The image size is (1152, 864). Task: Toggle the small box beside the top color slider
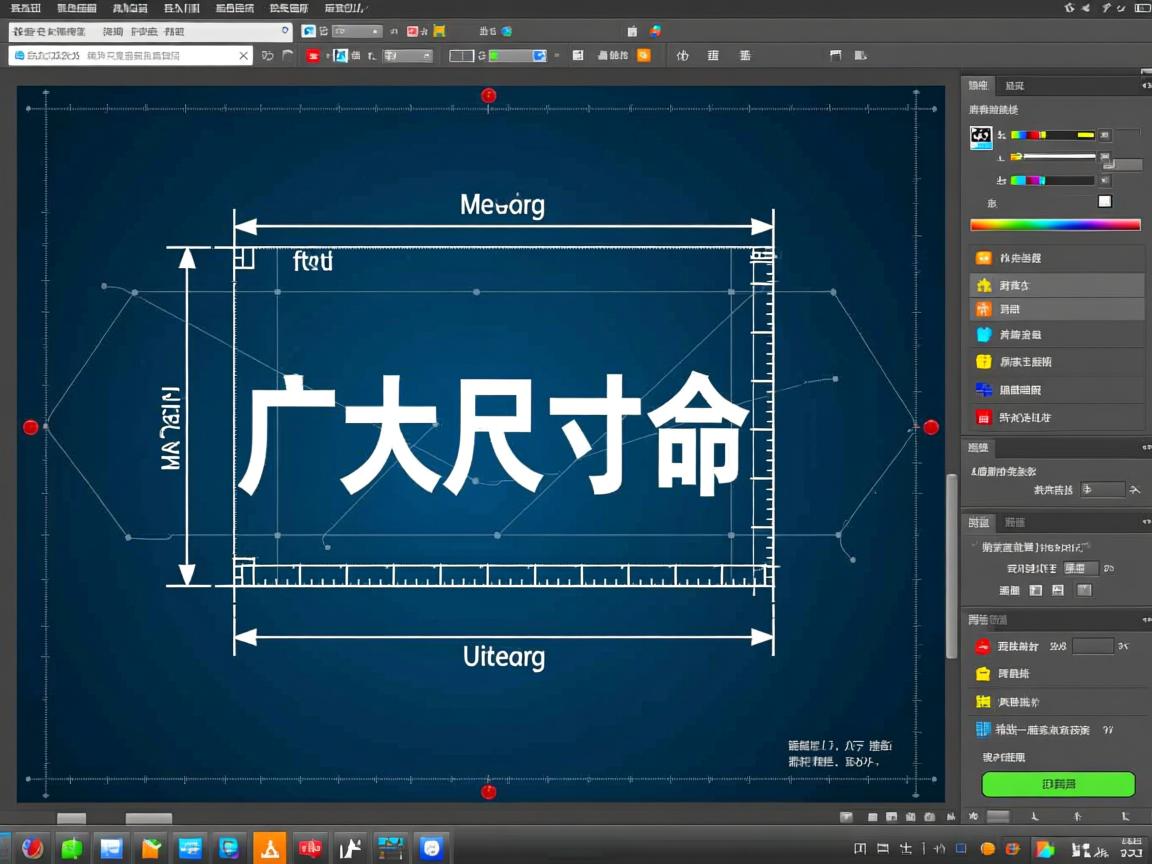point(1105,135)
